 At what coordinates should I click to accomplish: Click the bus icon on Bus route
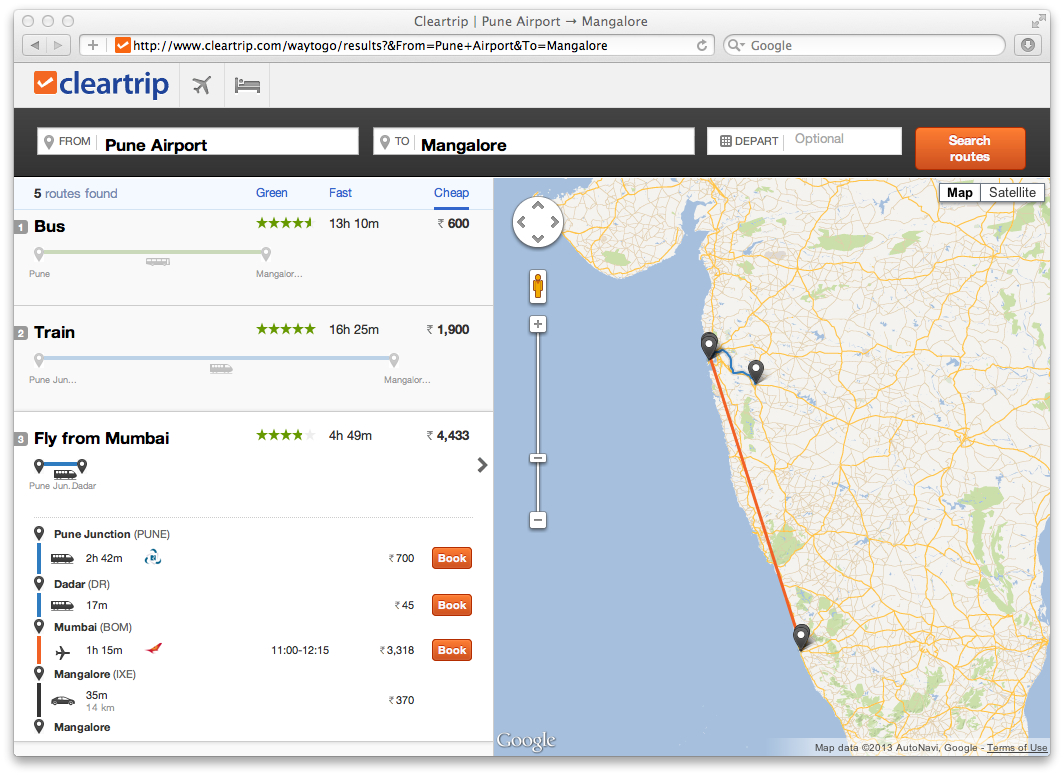pos(157,261)
